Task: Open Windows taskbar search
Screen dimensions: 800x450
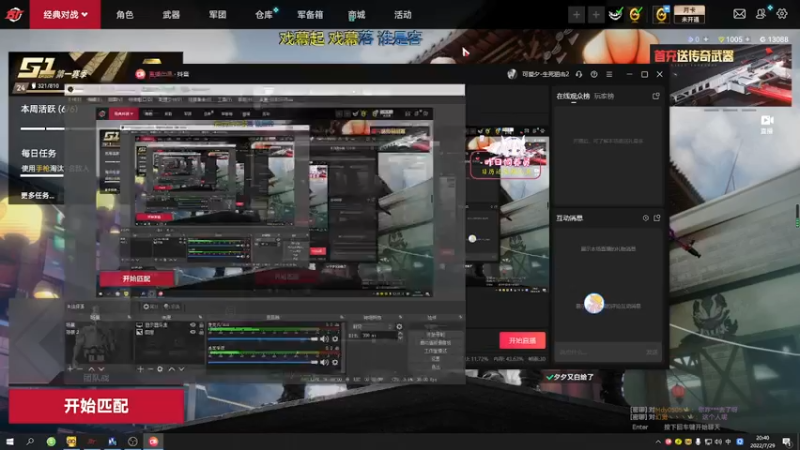Action: (x=30, y=441)
